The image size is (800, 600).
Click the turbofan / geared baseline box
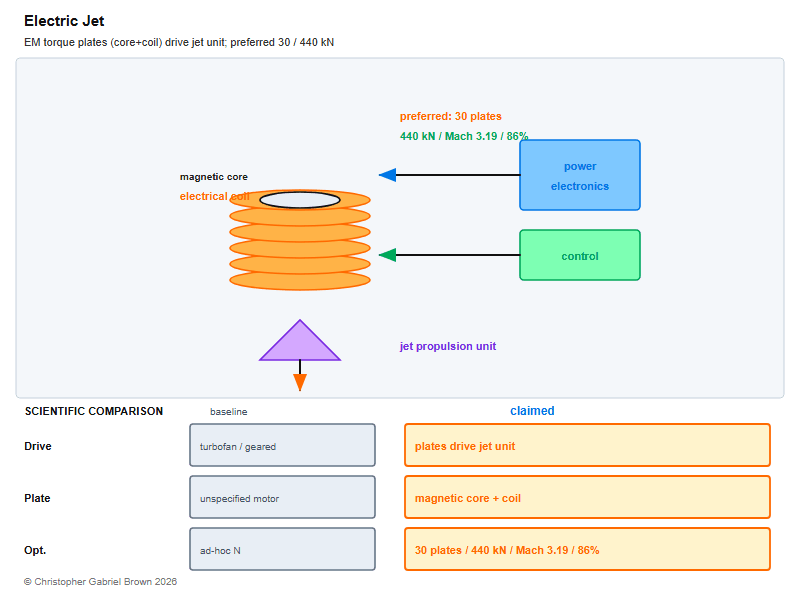tap(282, 445)
